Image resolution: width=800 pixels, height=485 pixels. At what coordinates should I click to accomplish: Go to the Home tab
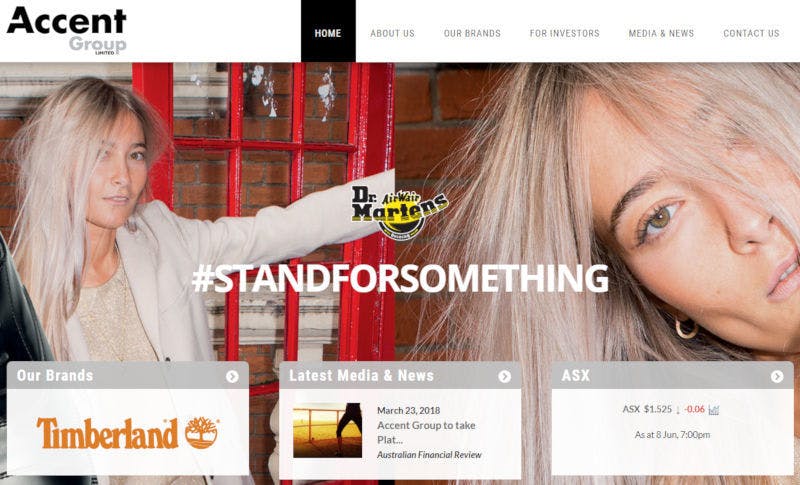[x=328, y=31]
